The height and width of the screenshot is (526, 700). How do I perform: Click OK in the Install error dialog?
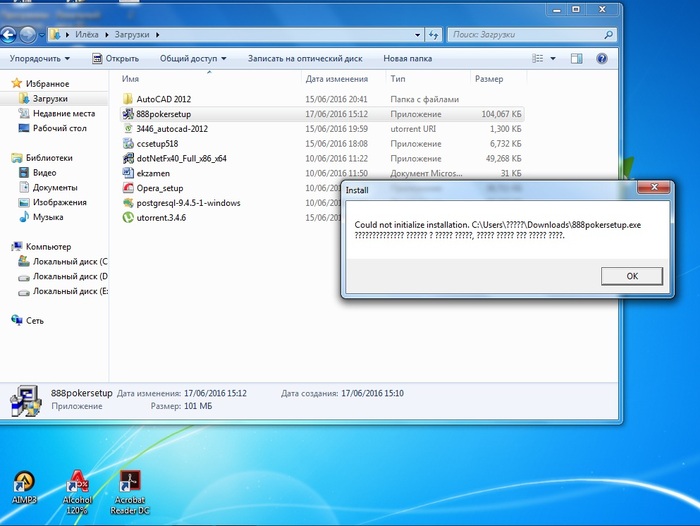point(631,276)
